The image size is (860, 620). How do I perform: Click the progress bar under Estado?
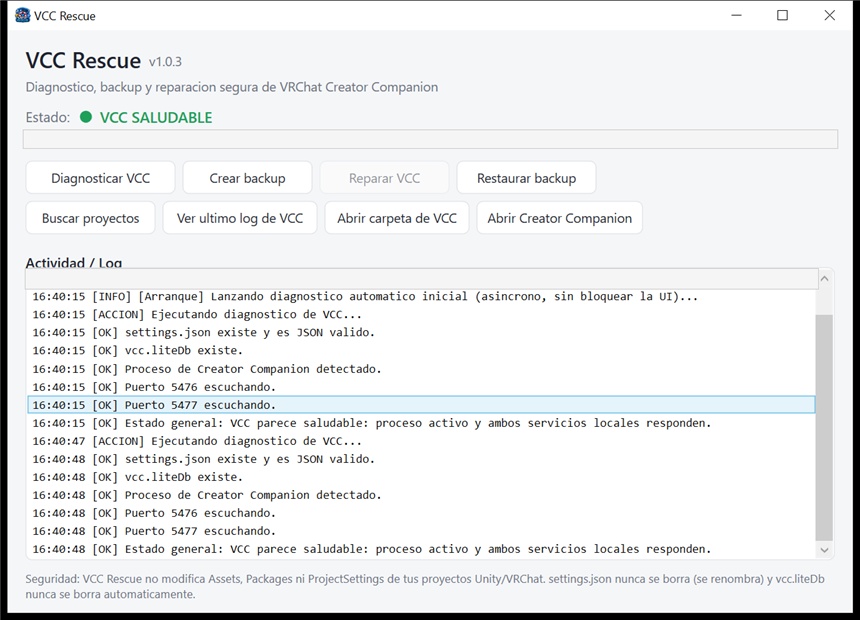[x=431, y=139]
